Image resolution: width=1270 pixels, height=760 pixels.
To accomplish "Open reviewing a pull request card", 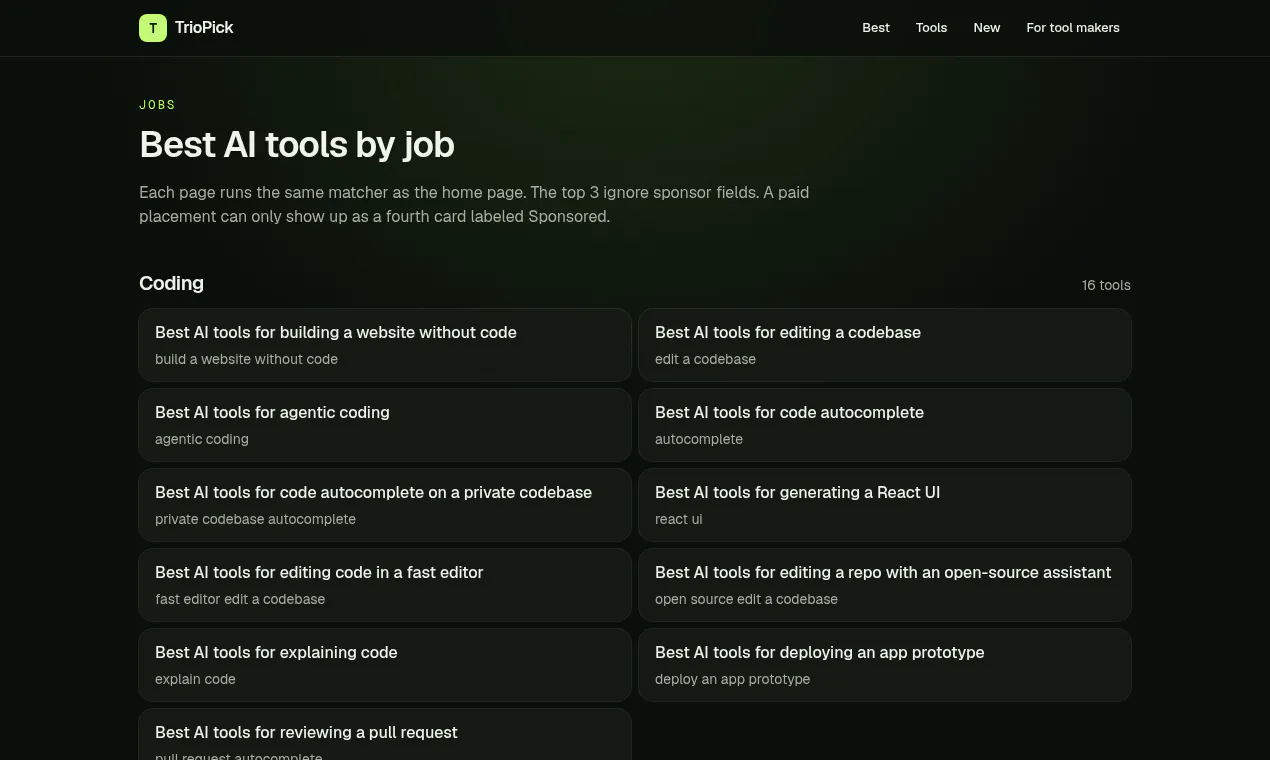I will (x=385, y=735).
